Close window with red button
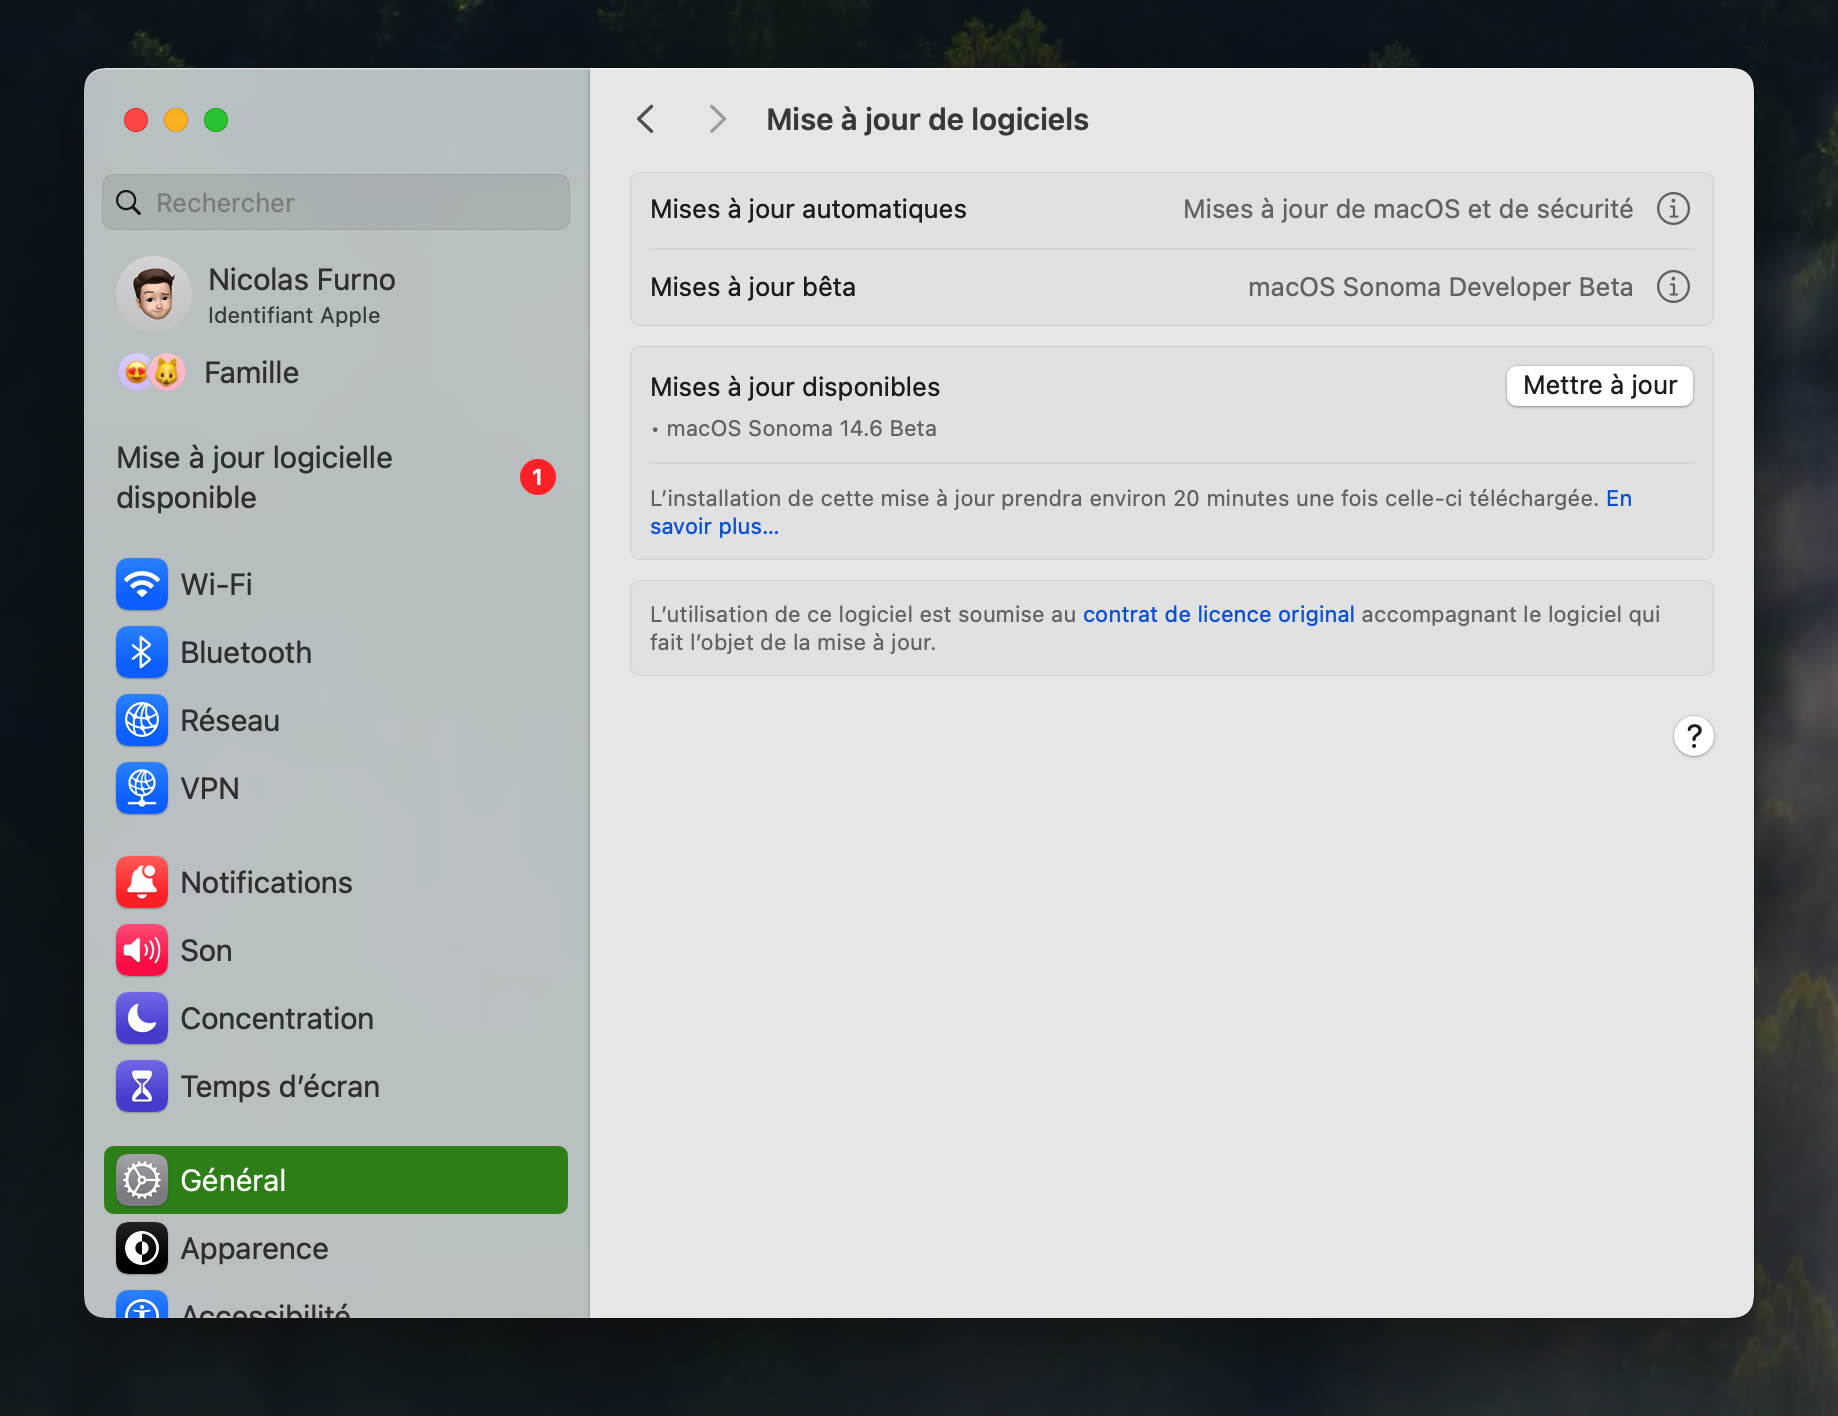Viewport: 1838px width, 1416px height. pyautogui.click(x=136, y=120)
